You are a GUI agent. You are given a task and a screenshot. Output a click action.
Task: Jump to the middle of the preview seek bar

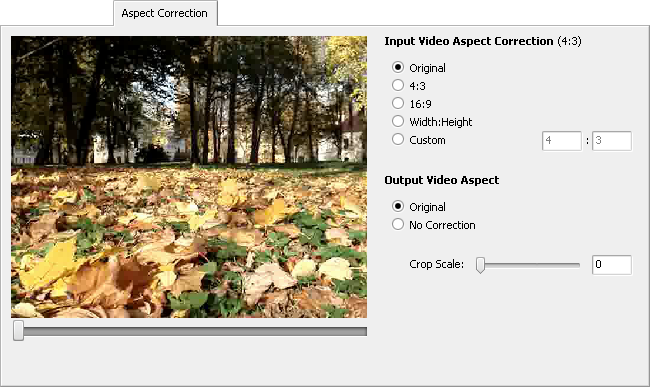click(190, 331)
